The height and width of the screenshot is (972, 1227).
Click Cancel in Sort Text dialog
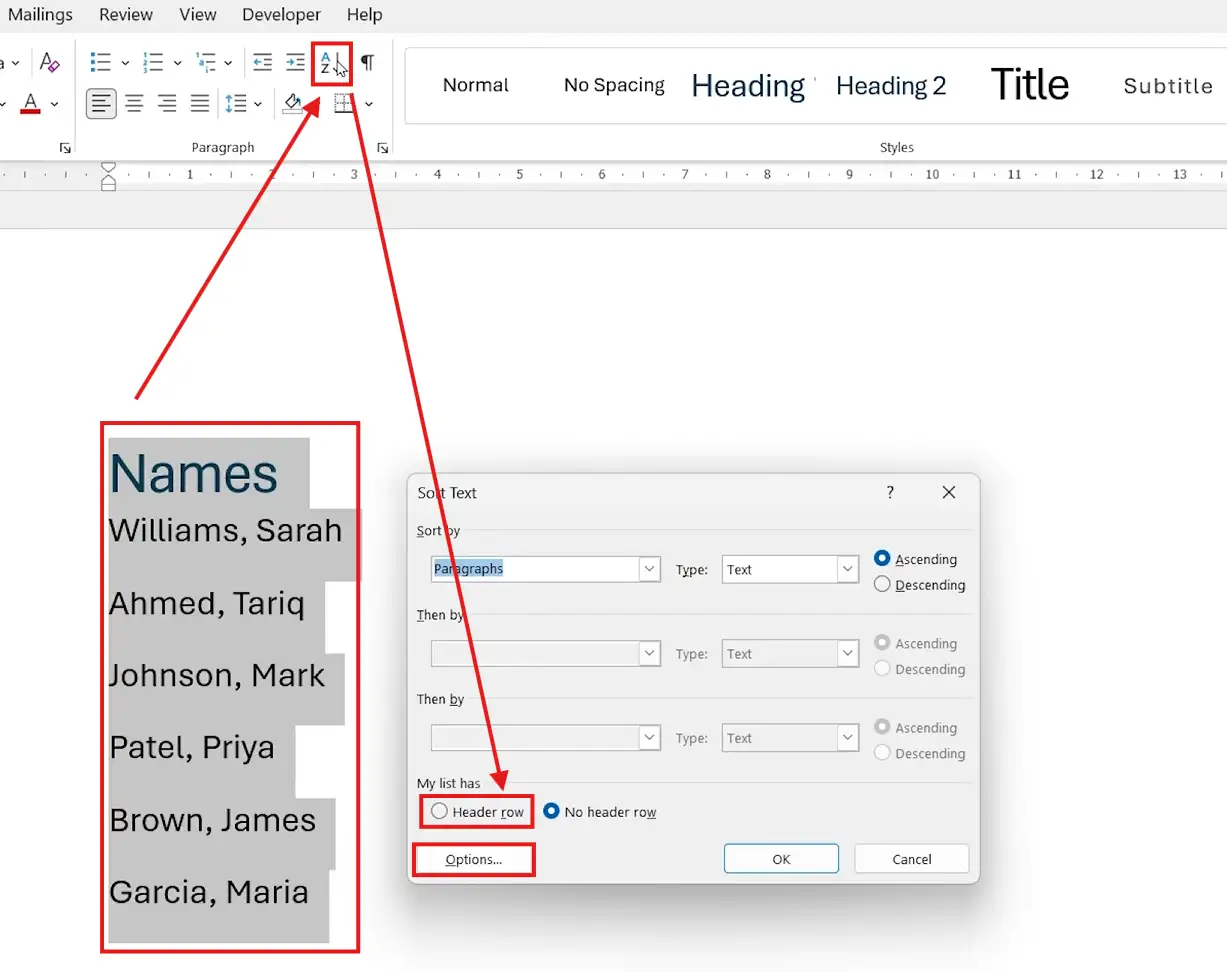coord(911,859)
